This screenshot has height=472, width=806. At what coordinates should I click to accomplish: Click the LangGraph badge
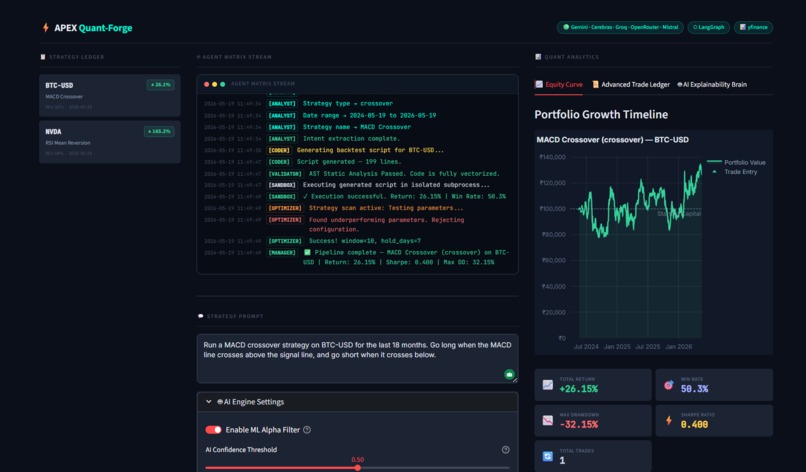(x=708, y=27)
